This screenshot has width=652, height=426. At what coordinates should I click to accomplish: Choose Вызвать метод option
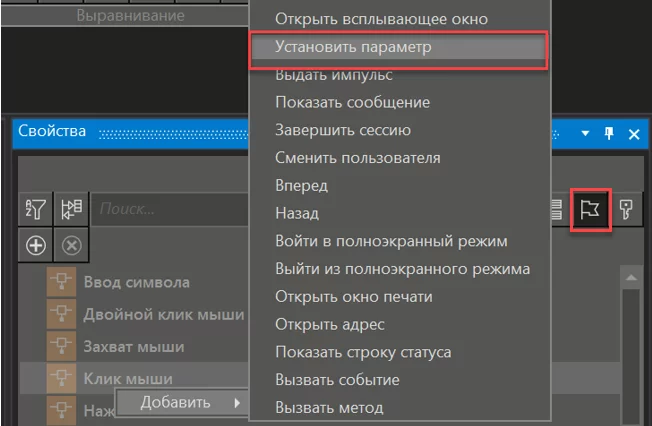(328, 407)
